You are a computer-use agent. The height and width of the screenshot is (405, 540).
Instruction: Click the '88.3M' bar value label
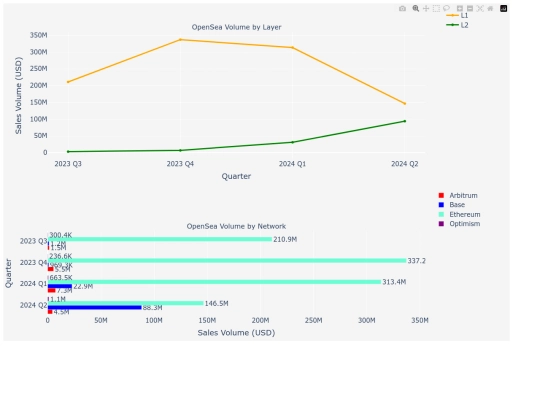point(153,308)
